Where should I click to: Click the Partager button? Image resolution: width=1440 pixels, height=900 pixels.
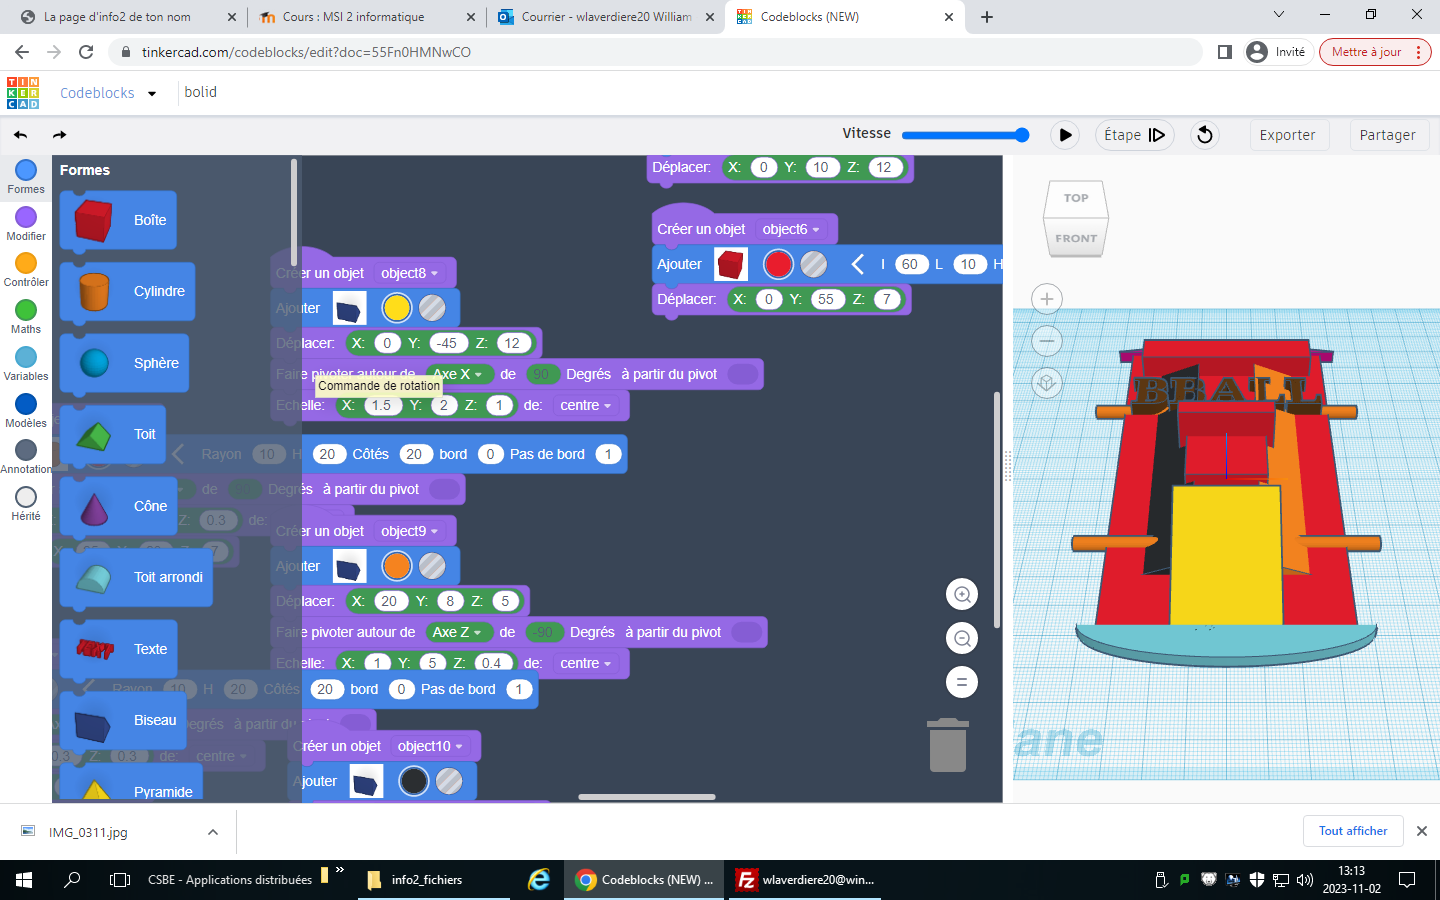point(1387,135)
